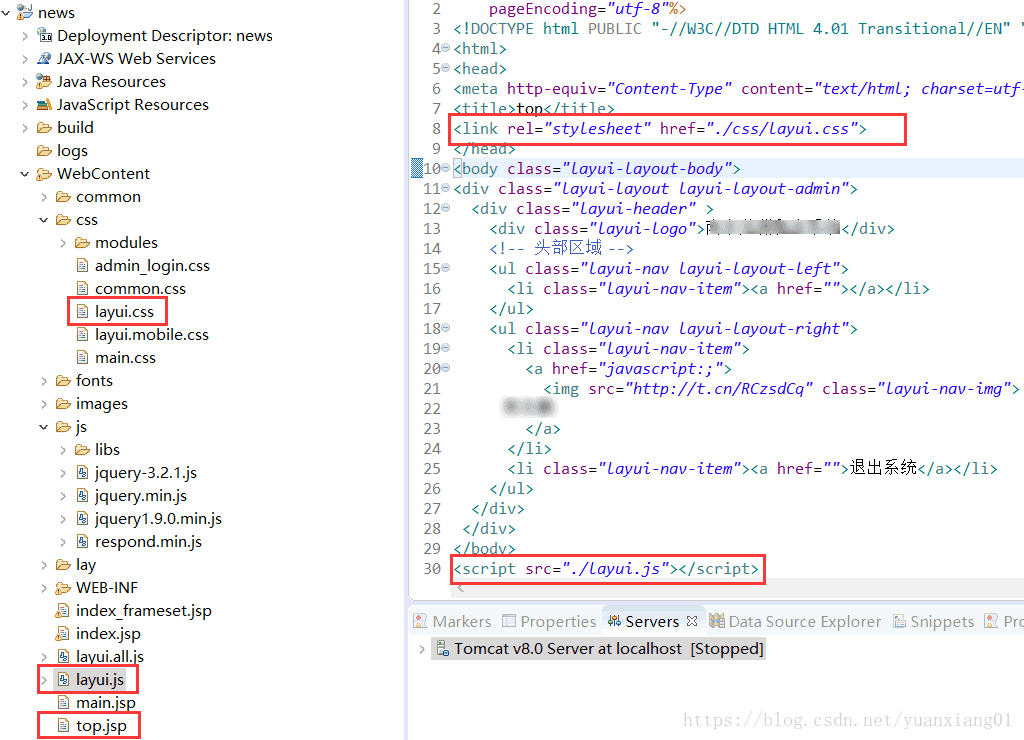Screen dimensions: 1024x740
Task: Fold the ul element on line 18
Action: coord(445,329)
